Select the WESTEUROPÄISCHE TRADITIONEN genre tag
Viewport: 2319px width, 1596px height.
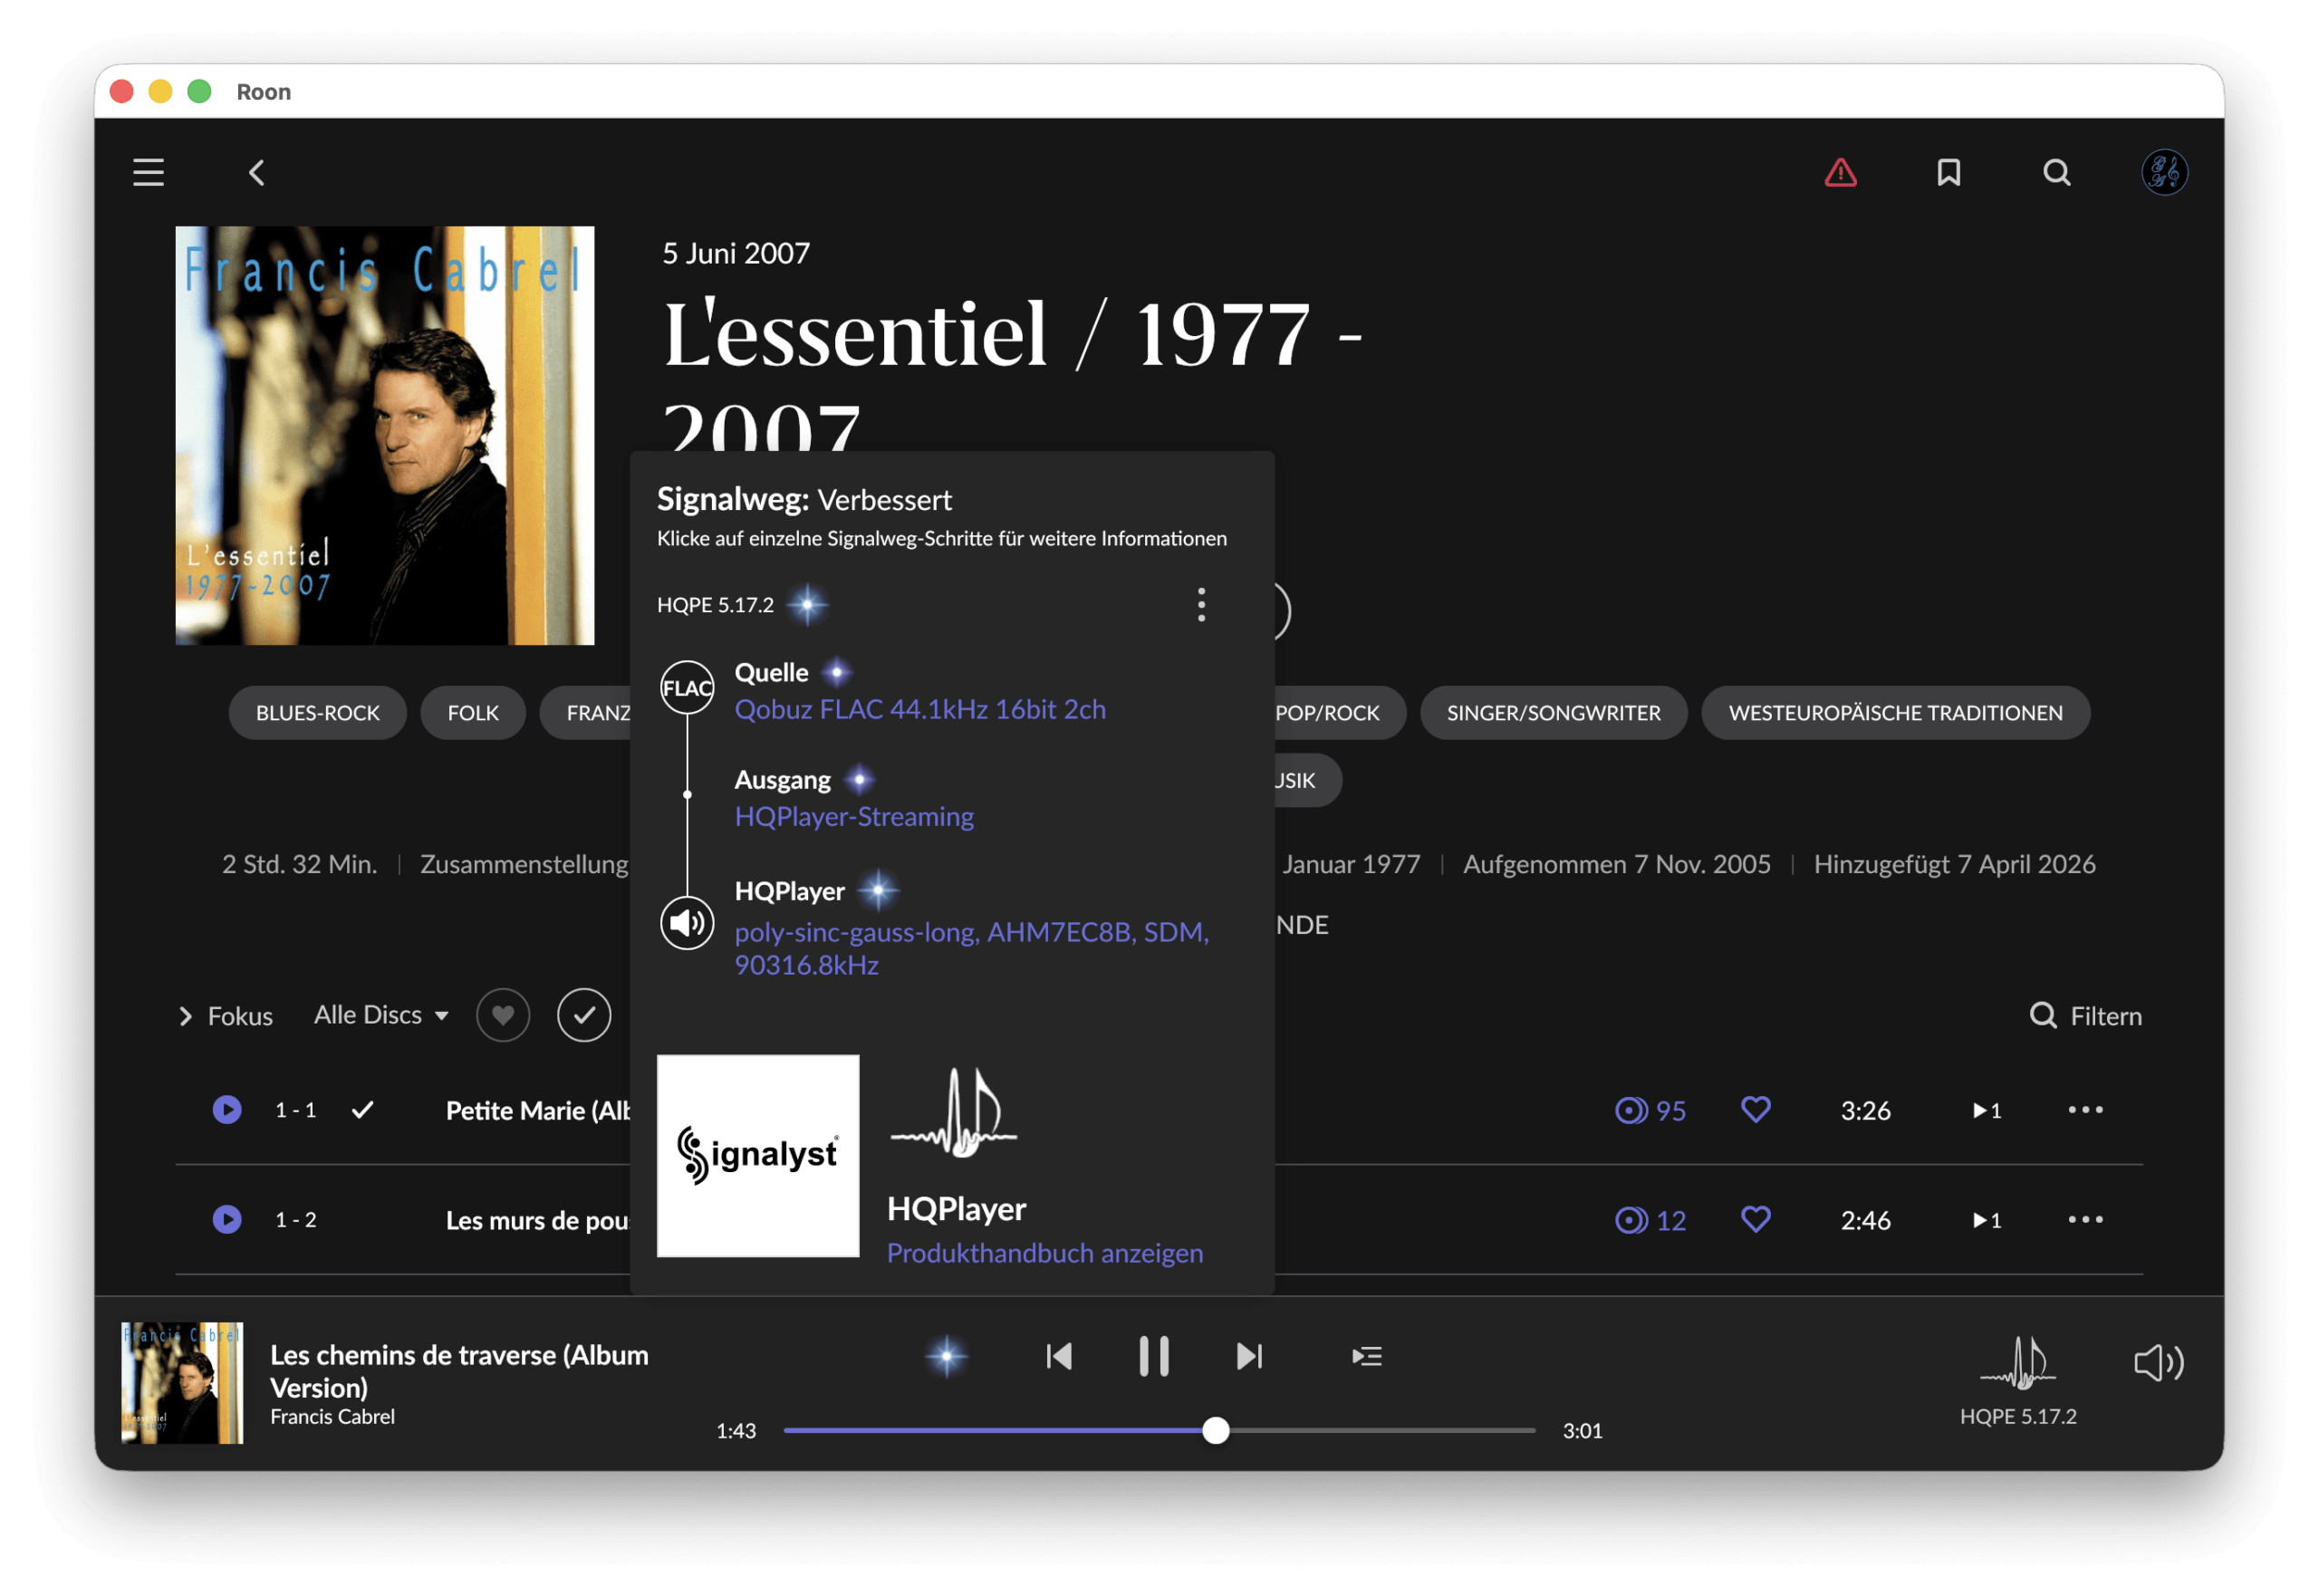point(1895,713)
